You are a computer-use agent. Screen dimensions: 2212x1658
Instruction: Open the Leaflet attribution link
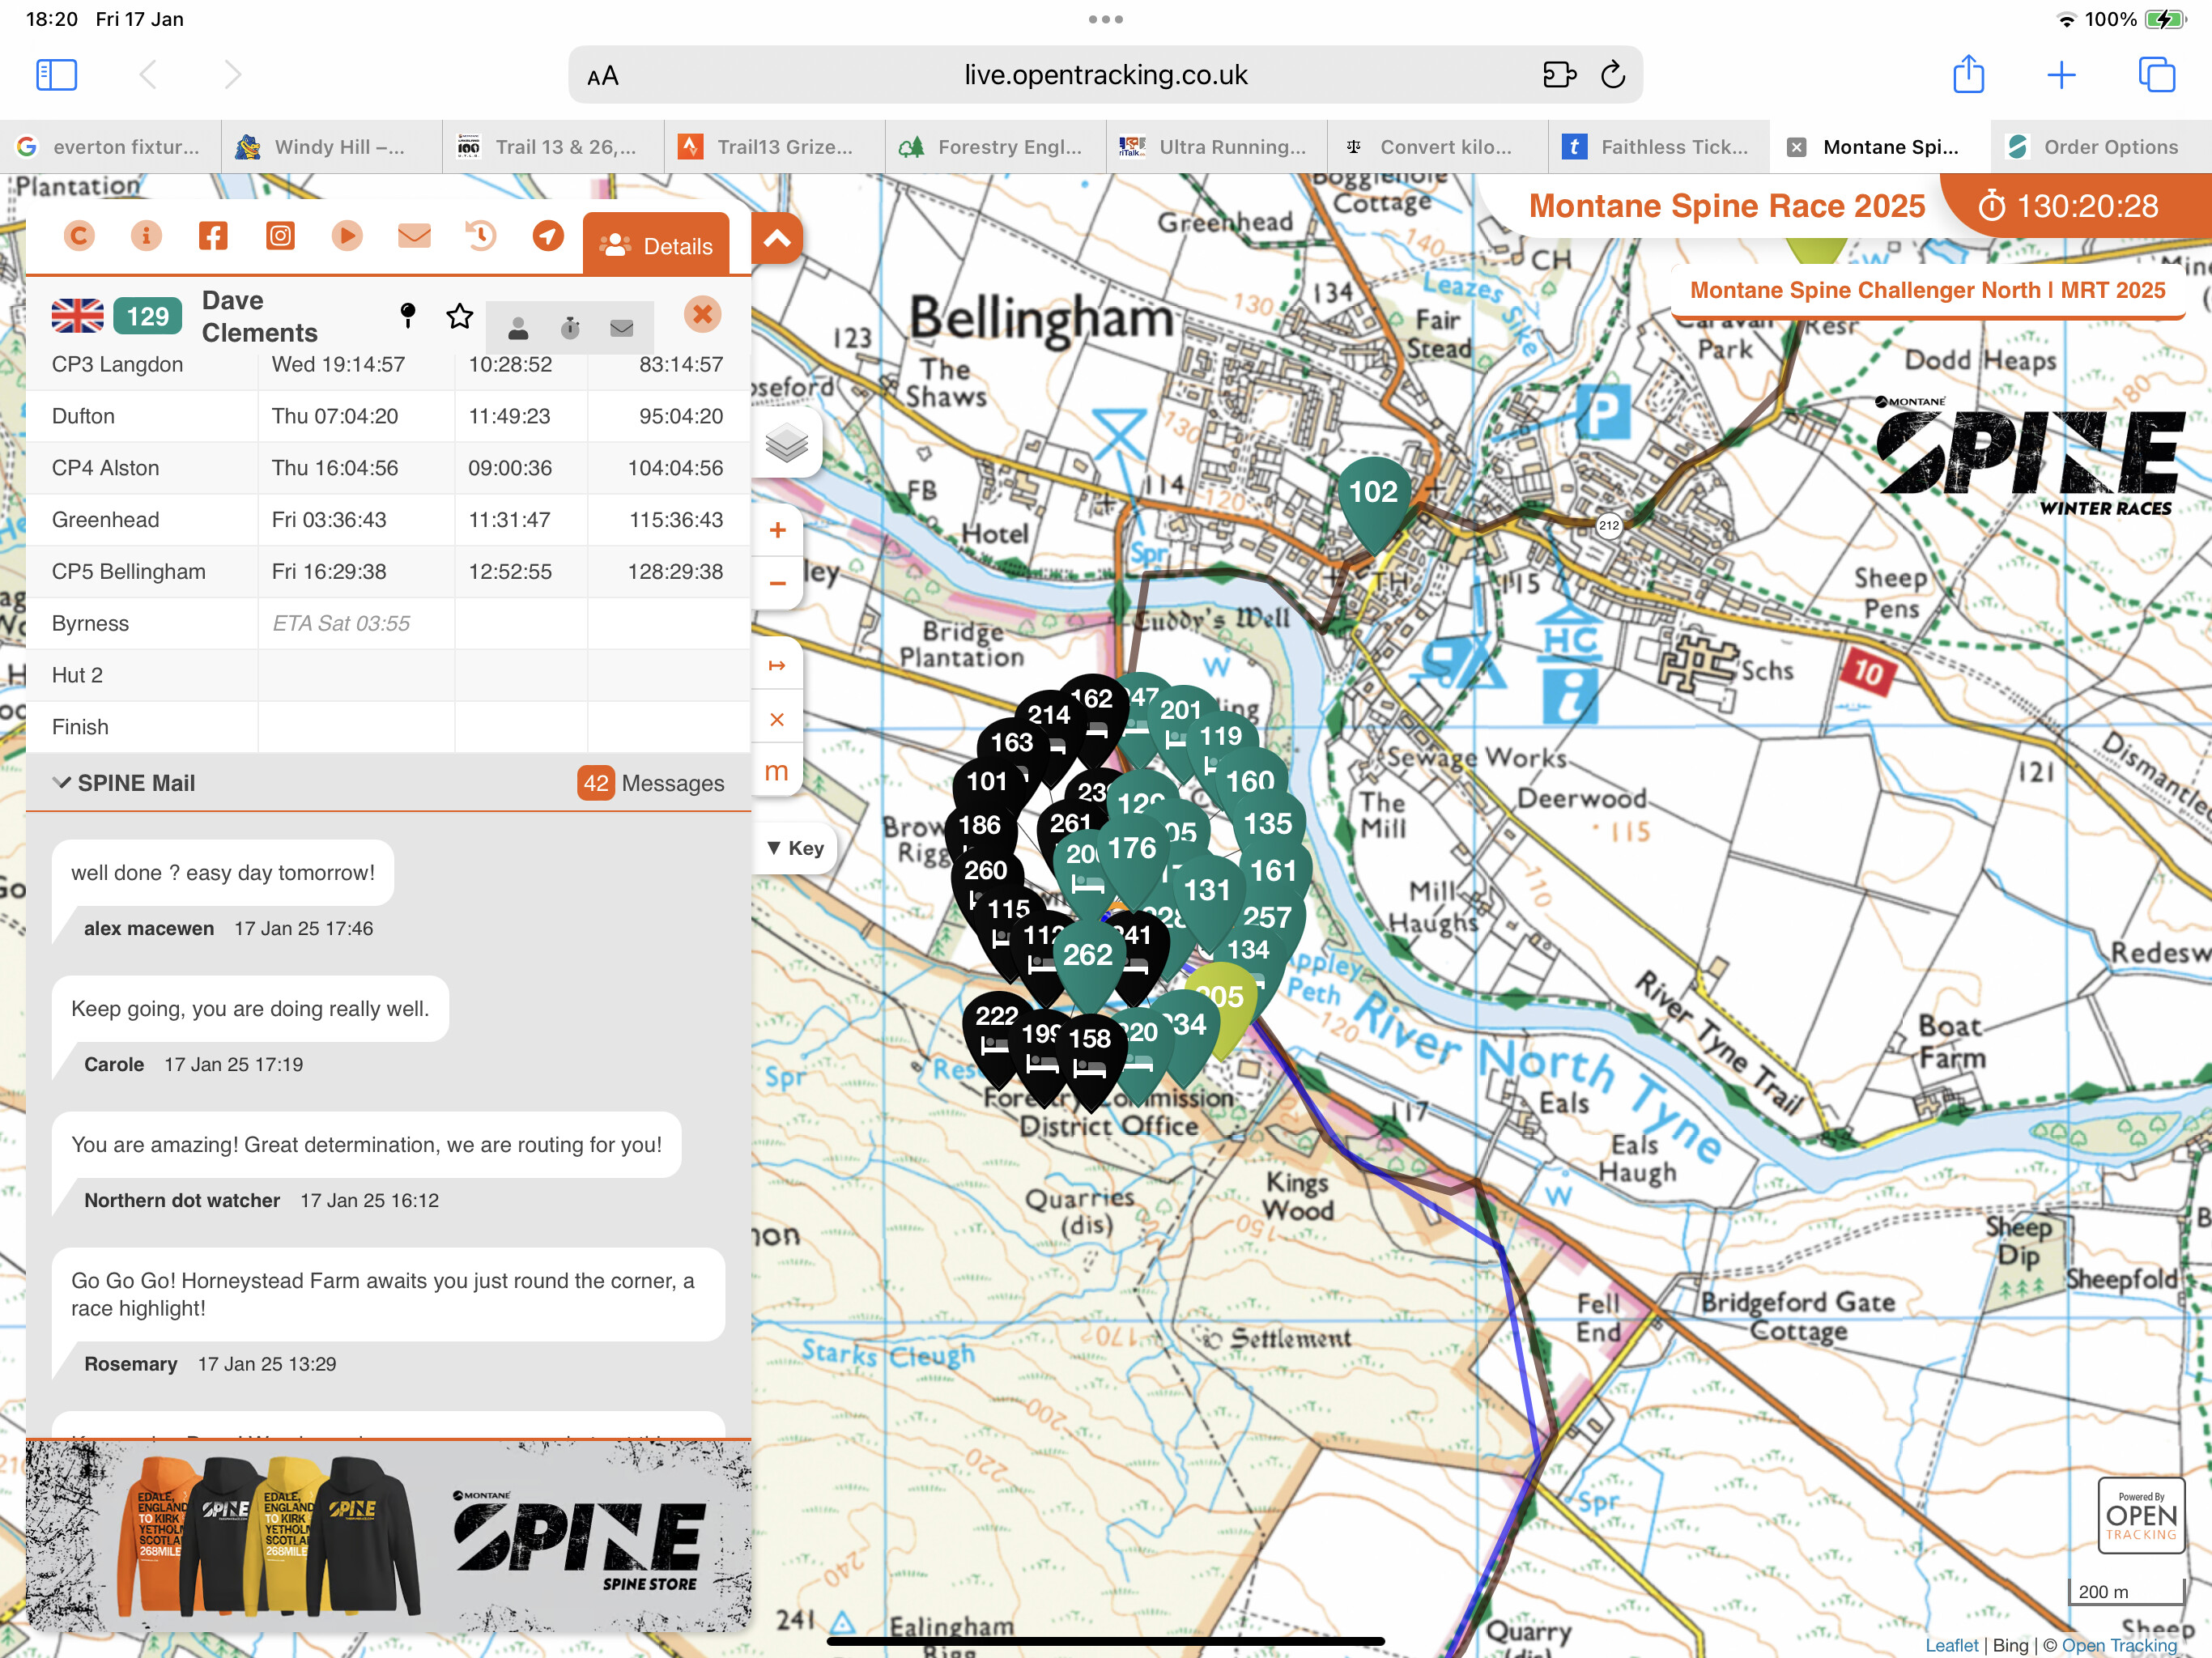[x=1951, y=1645]
